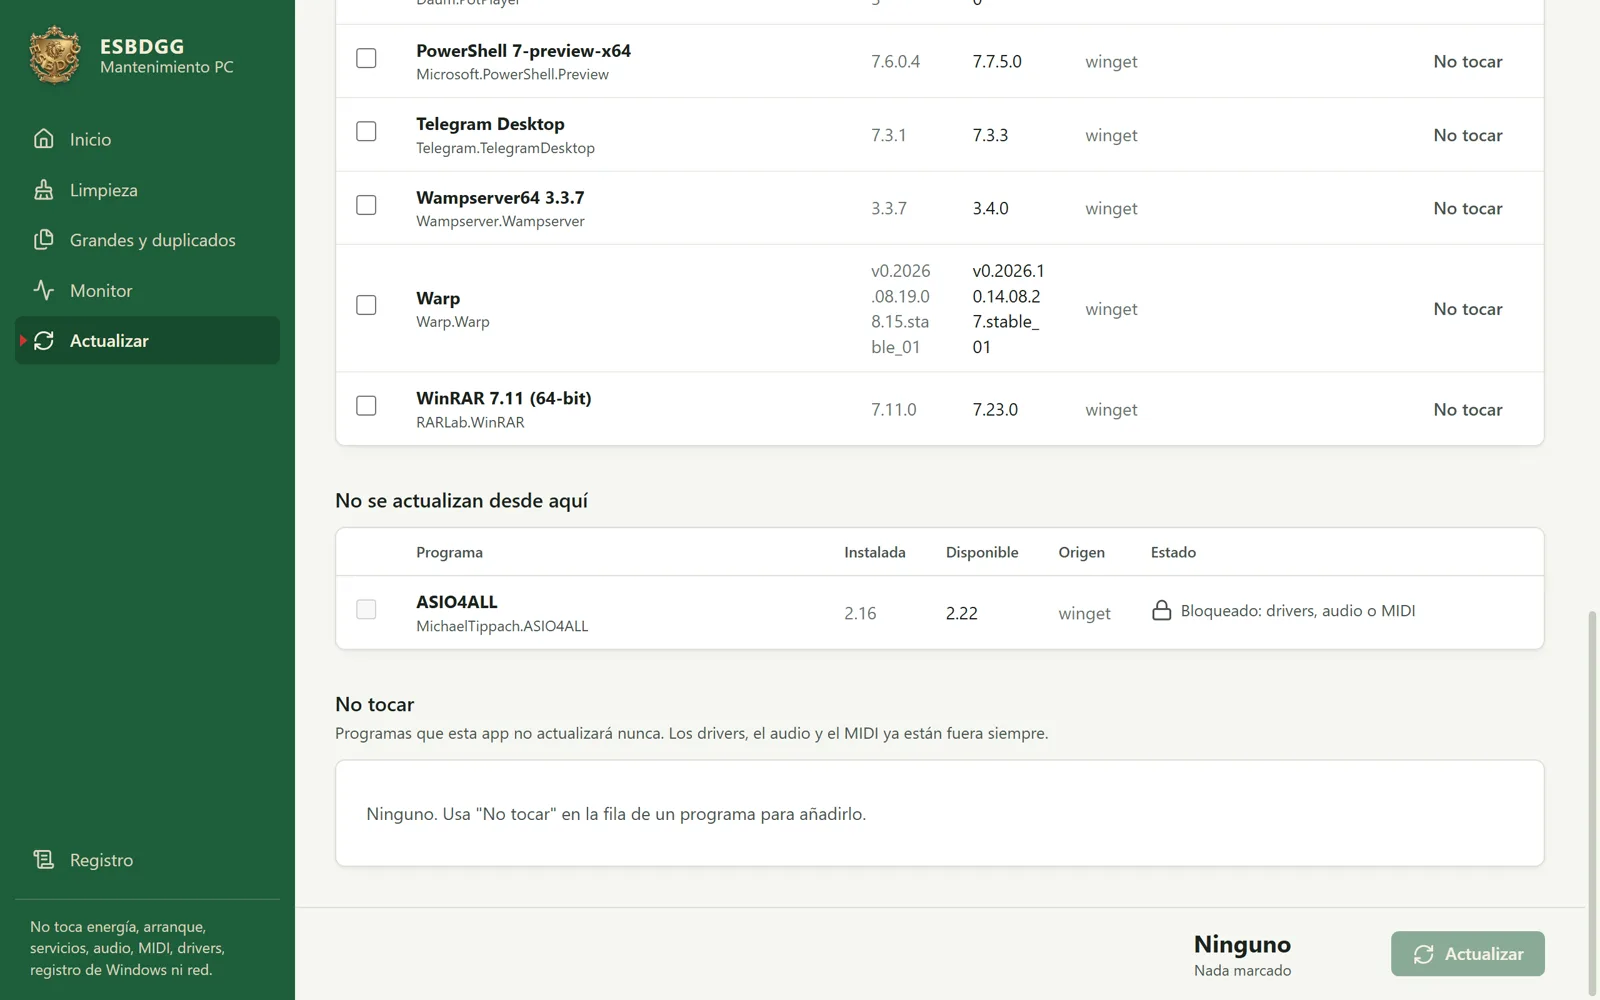Screen dimensions: 1600x1000
Task: Click the Actualizar refresh icon in the sidebar
Action: 44,341
